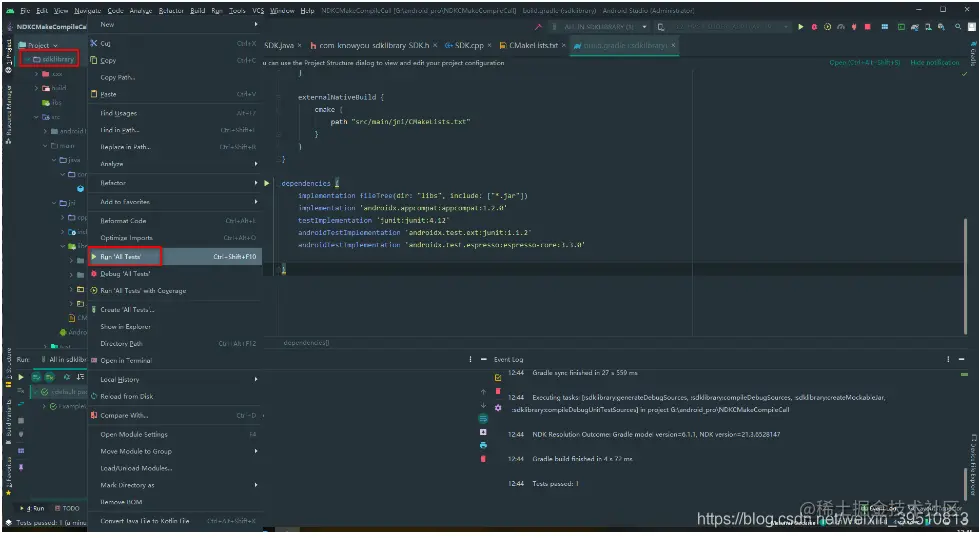Click the Profile gauge icon in toolbar

[x=842, y=27]
